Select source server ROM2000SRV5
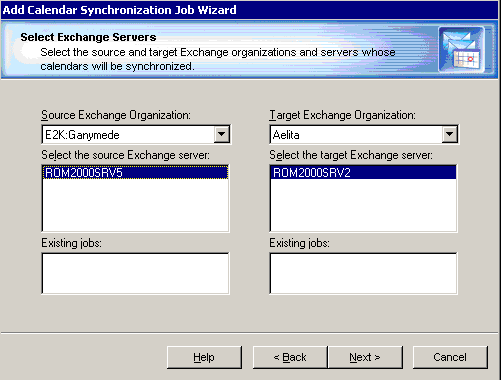The height and width of the screenshot is (380, 502). 135,173
